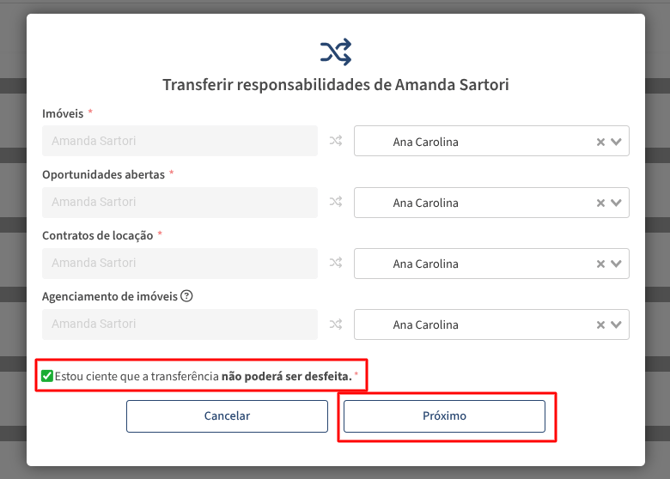Click the transfer arrows icon in Agenciamento de imóveis row
Screen dimensions: 670x479
336,324
